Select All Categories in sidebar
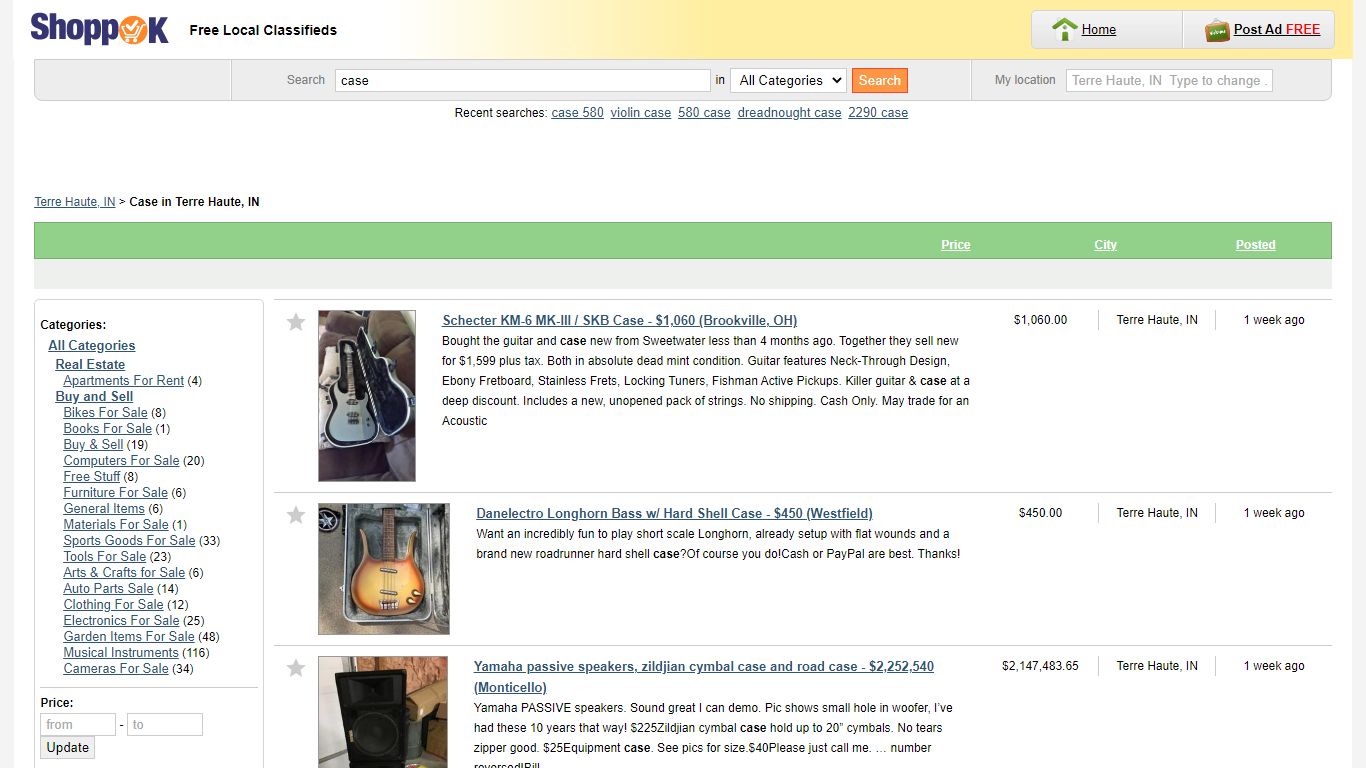1366x768 pixels. 92,346
